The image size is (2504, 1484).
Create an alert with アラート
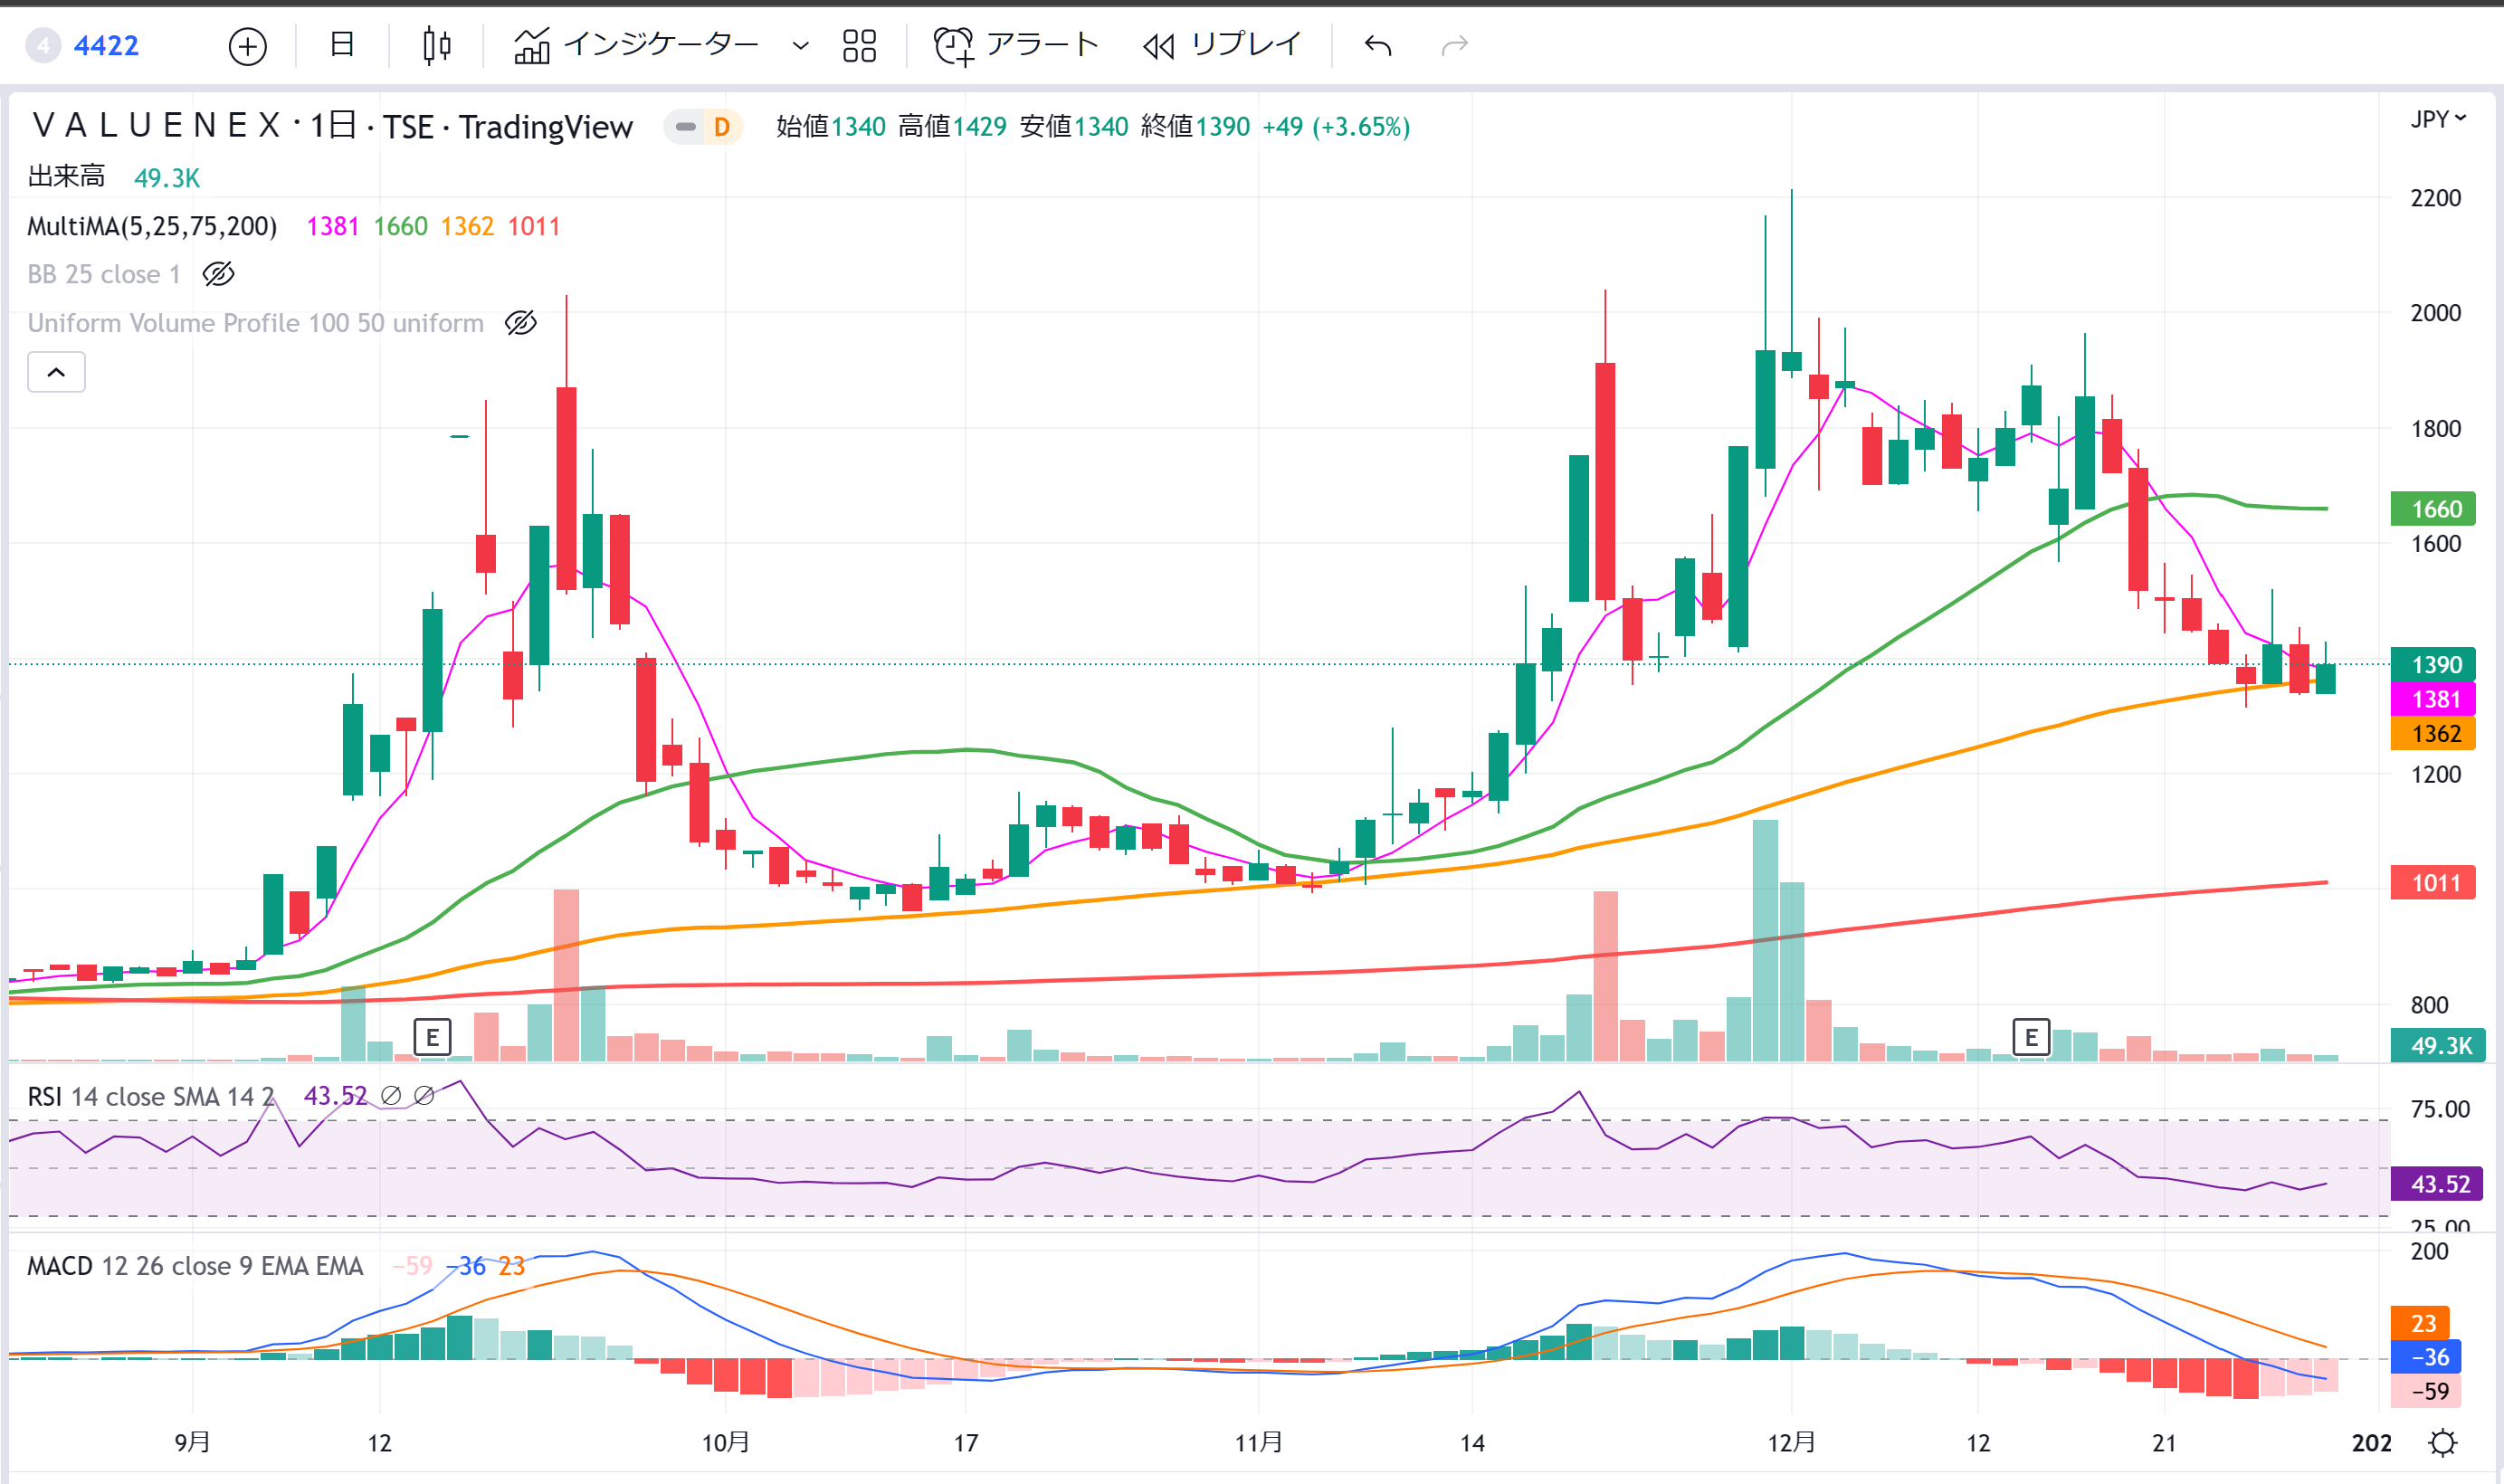coord(1015,45)
